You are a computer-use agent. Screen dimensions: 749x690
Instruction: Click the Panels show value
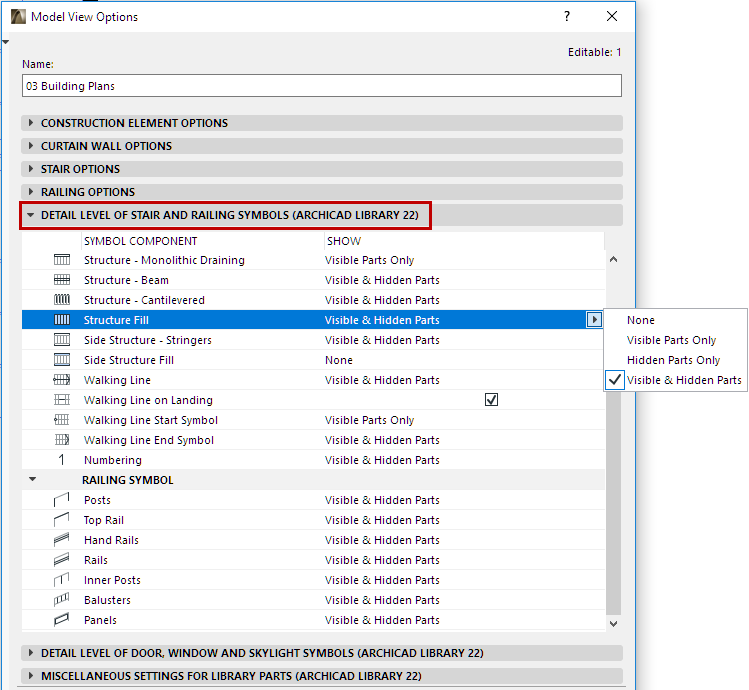tap(382, 620)
